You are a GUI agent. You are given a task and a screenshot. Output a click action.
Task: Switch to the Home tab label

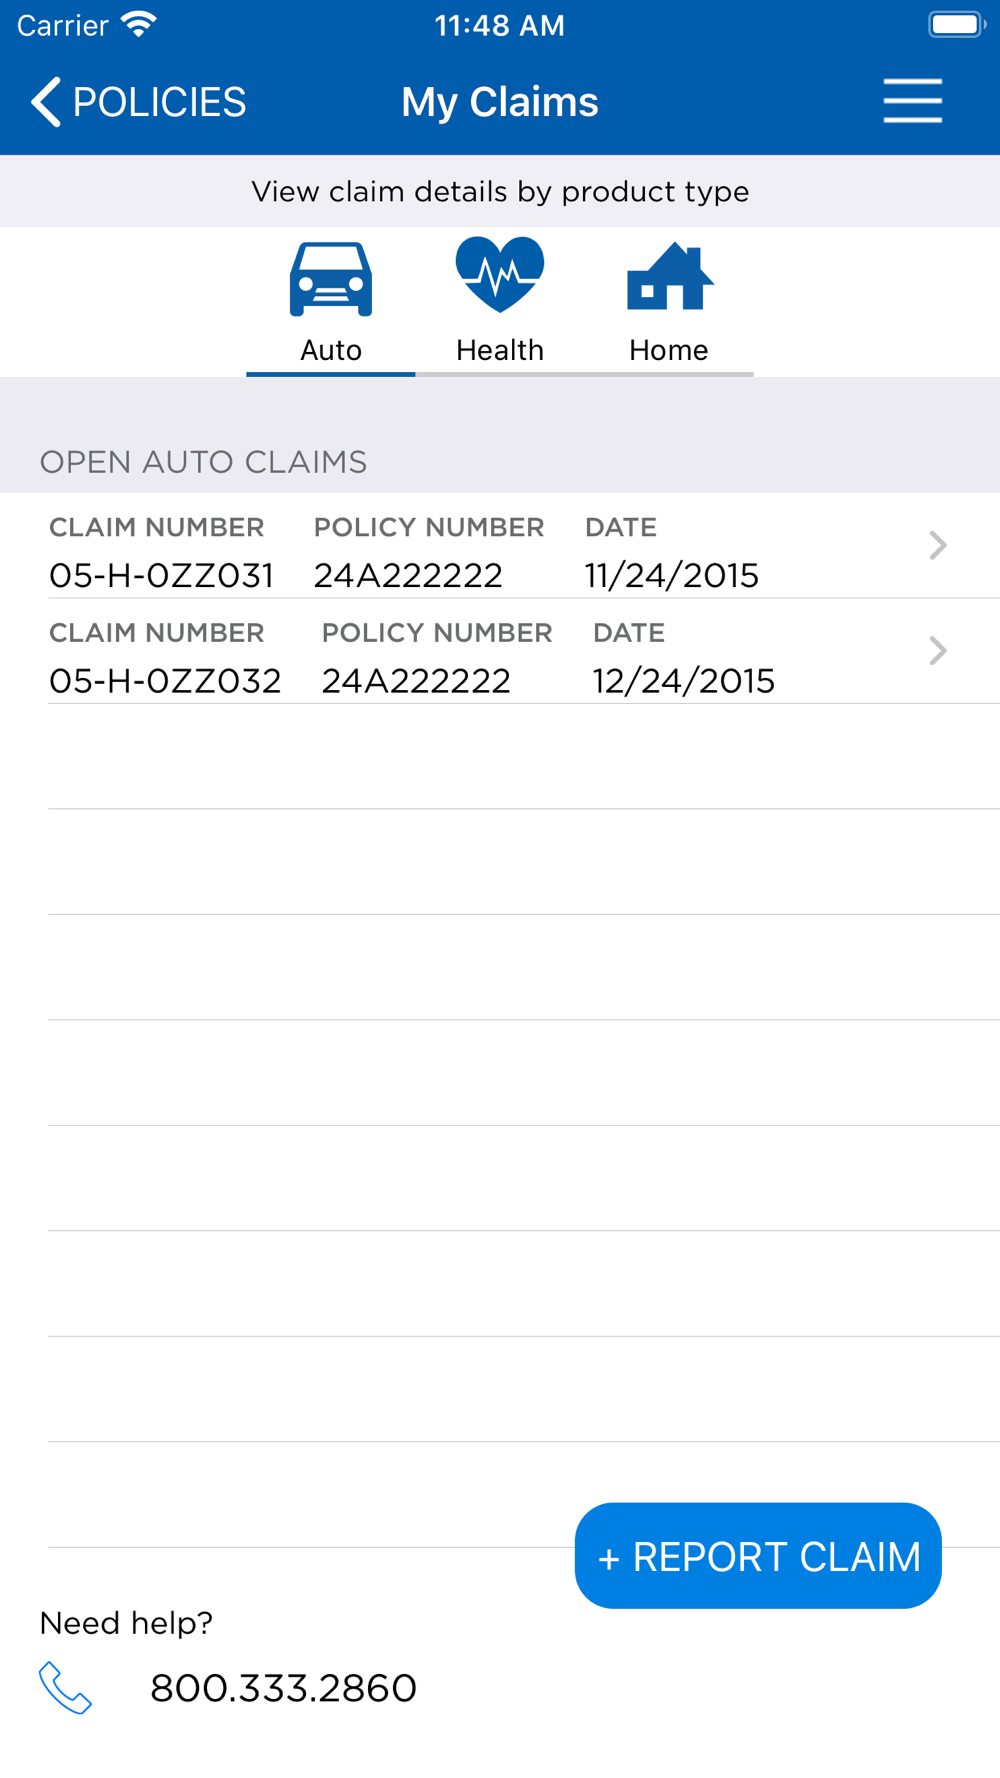(x=669, y=350)
